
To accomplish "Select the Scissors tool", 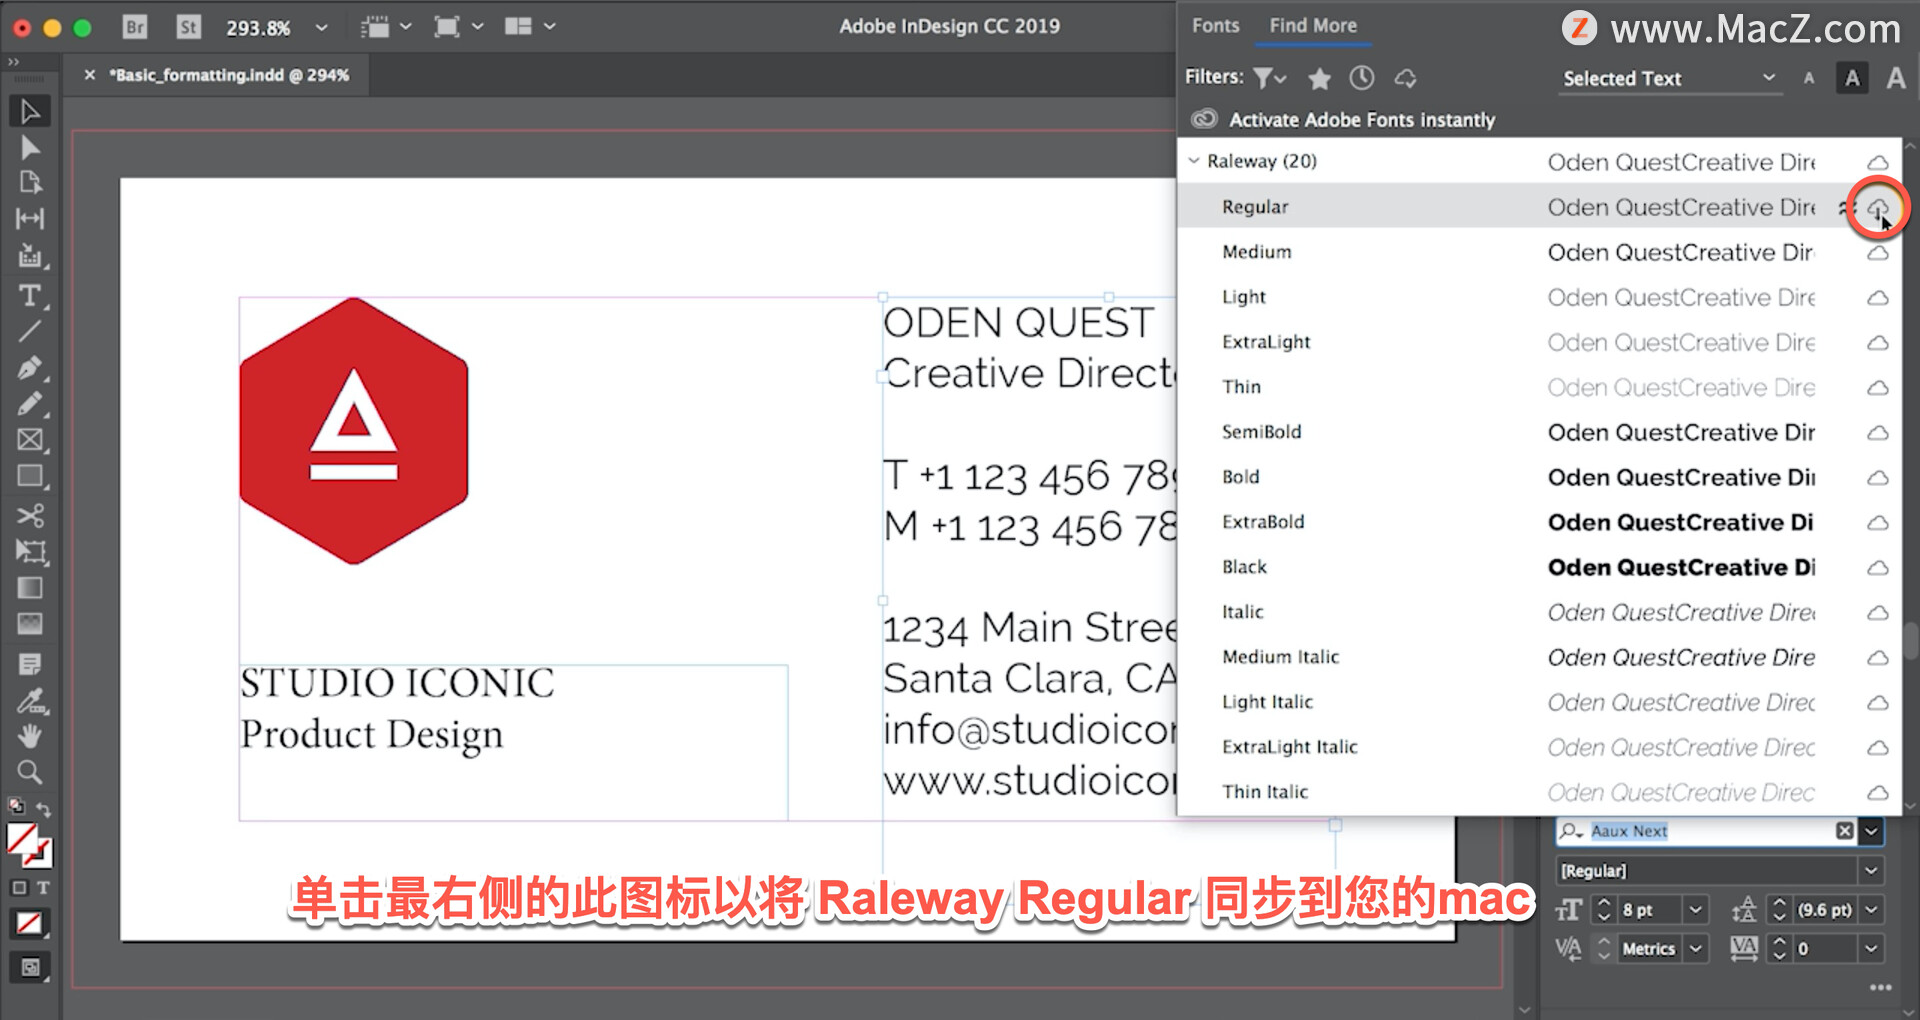I will [29, 514].
